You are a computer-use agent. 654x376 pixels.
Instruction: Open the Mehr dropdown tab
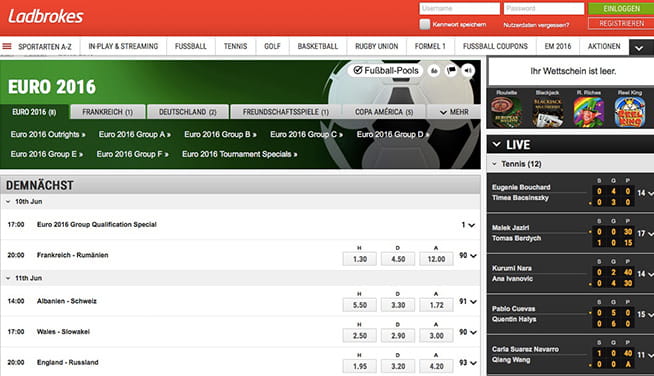pos(454,112)
